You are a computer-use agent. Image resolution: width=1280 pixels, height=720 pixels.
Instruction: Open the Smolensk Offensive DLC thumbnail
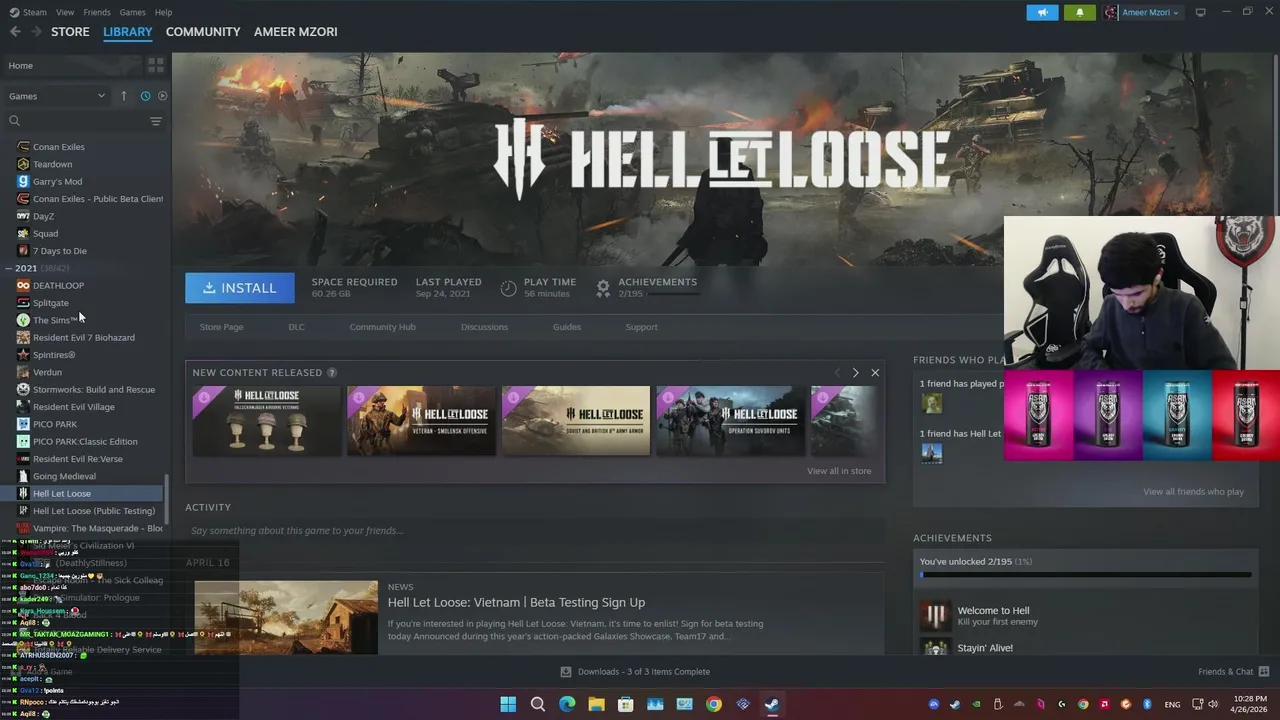[x=421, y=421]
